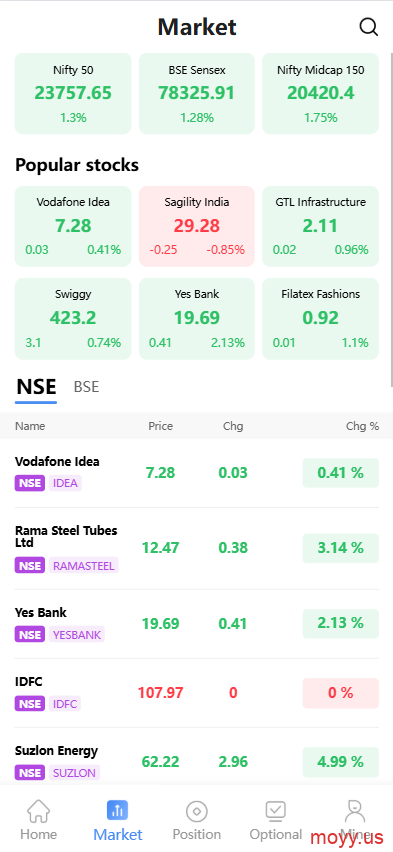The image size is (393, 852).
Task: Click the Chg % column header
Action: point(363,426)
